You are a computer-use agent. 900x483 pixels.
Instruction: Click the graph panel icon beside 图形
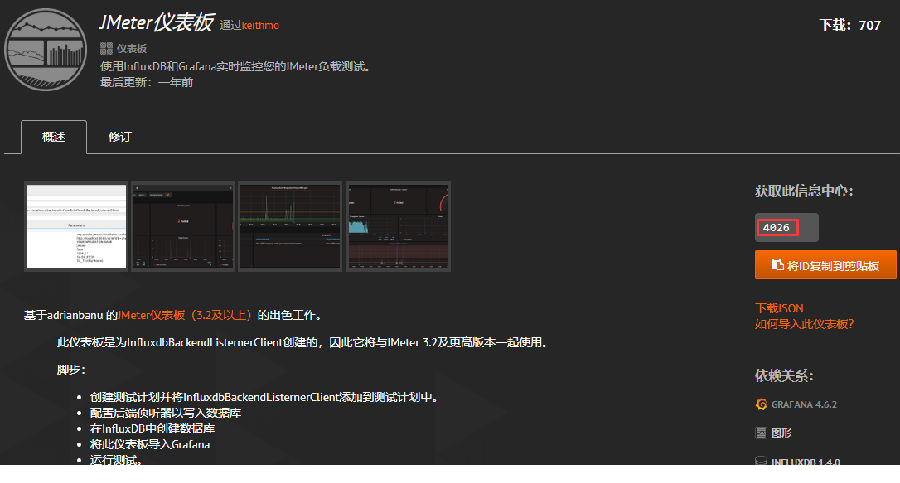[761, 433]
